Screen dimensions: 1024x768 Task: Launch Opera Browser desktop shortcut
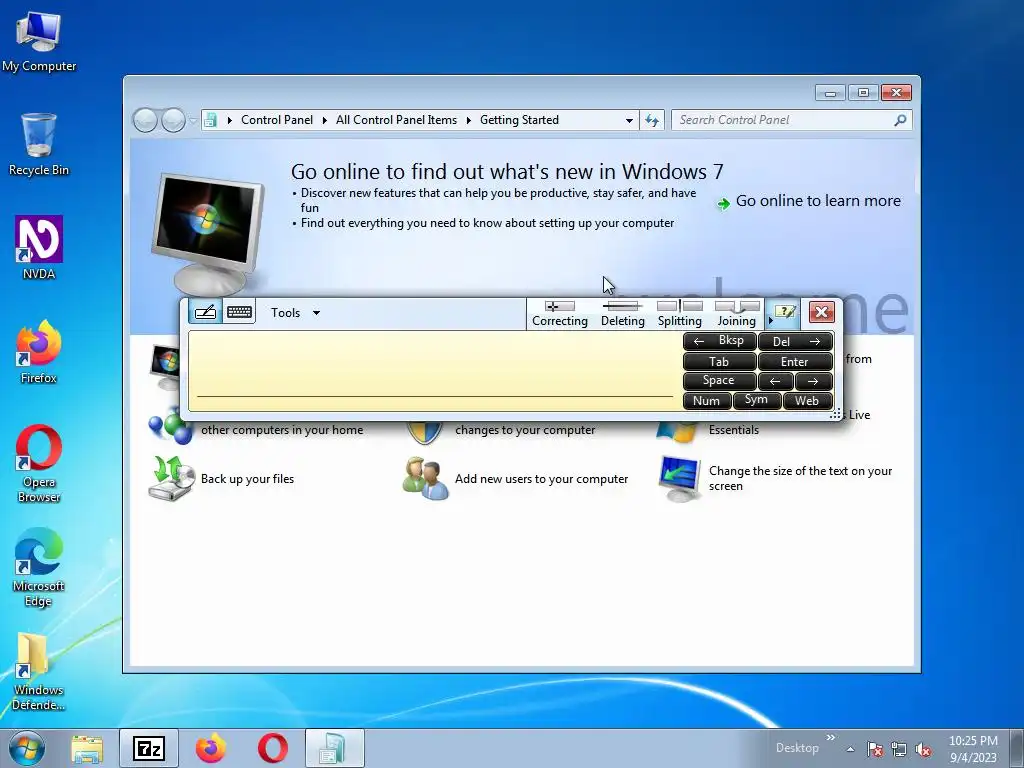39,464
